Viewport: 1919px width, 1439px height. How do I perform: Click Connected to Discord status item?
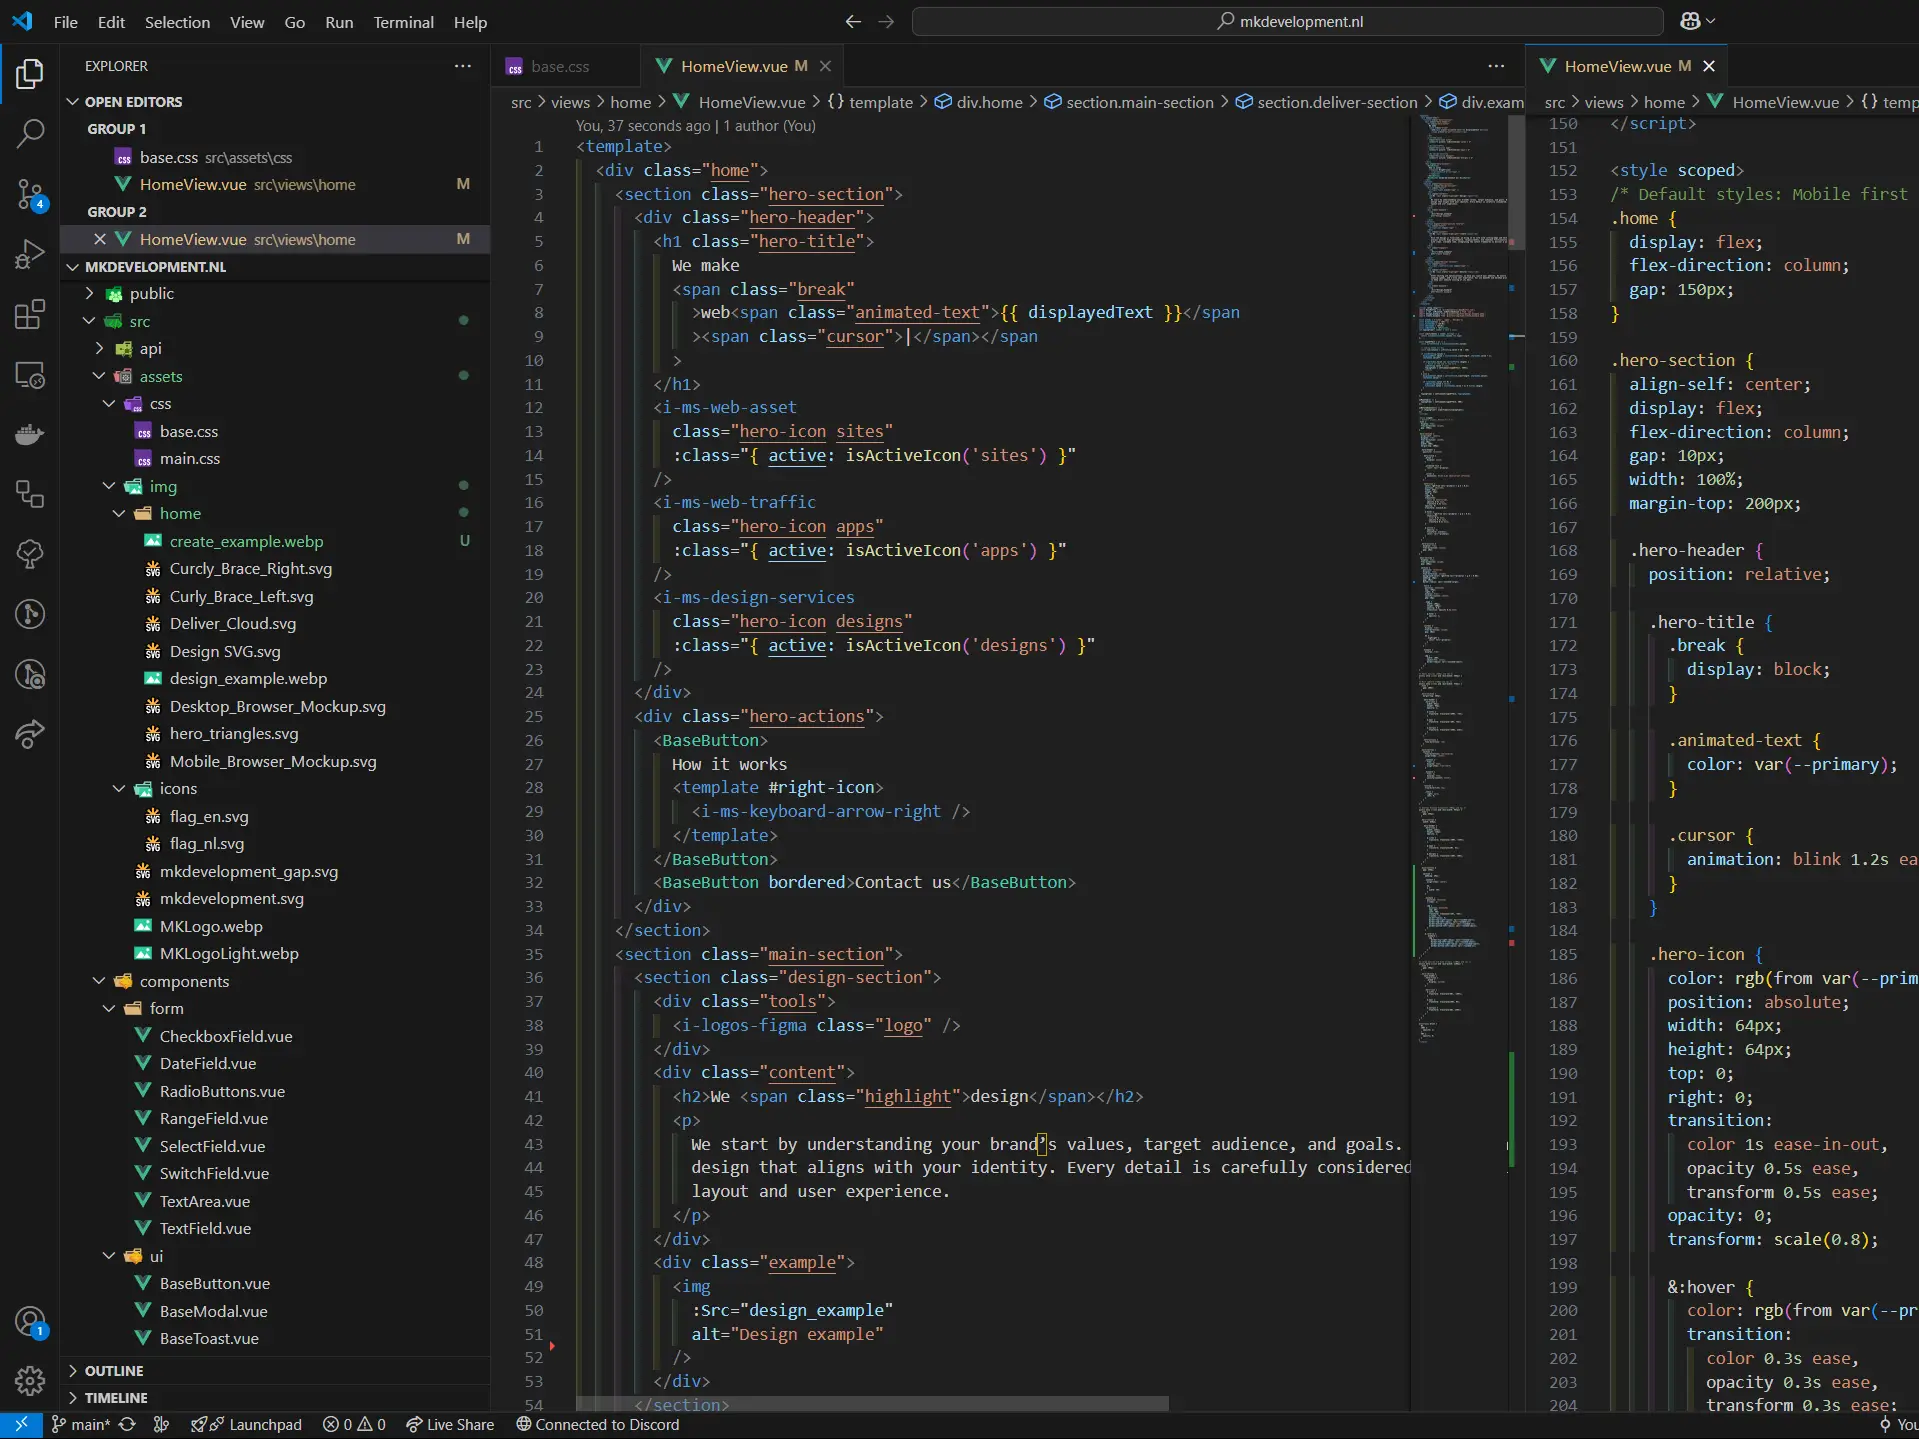(x=597, y=1425)
